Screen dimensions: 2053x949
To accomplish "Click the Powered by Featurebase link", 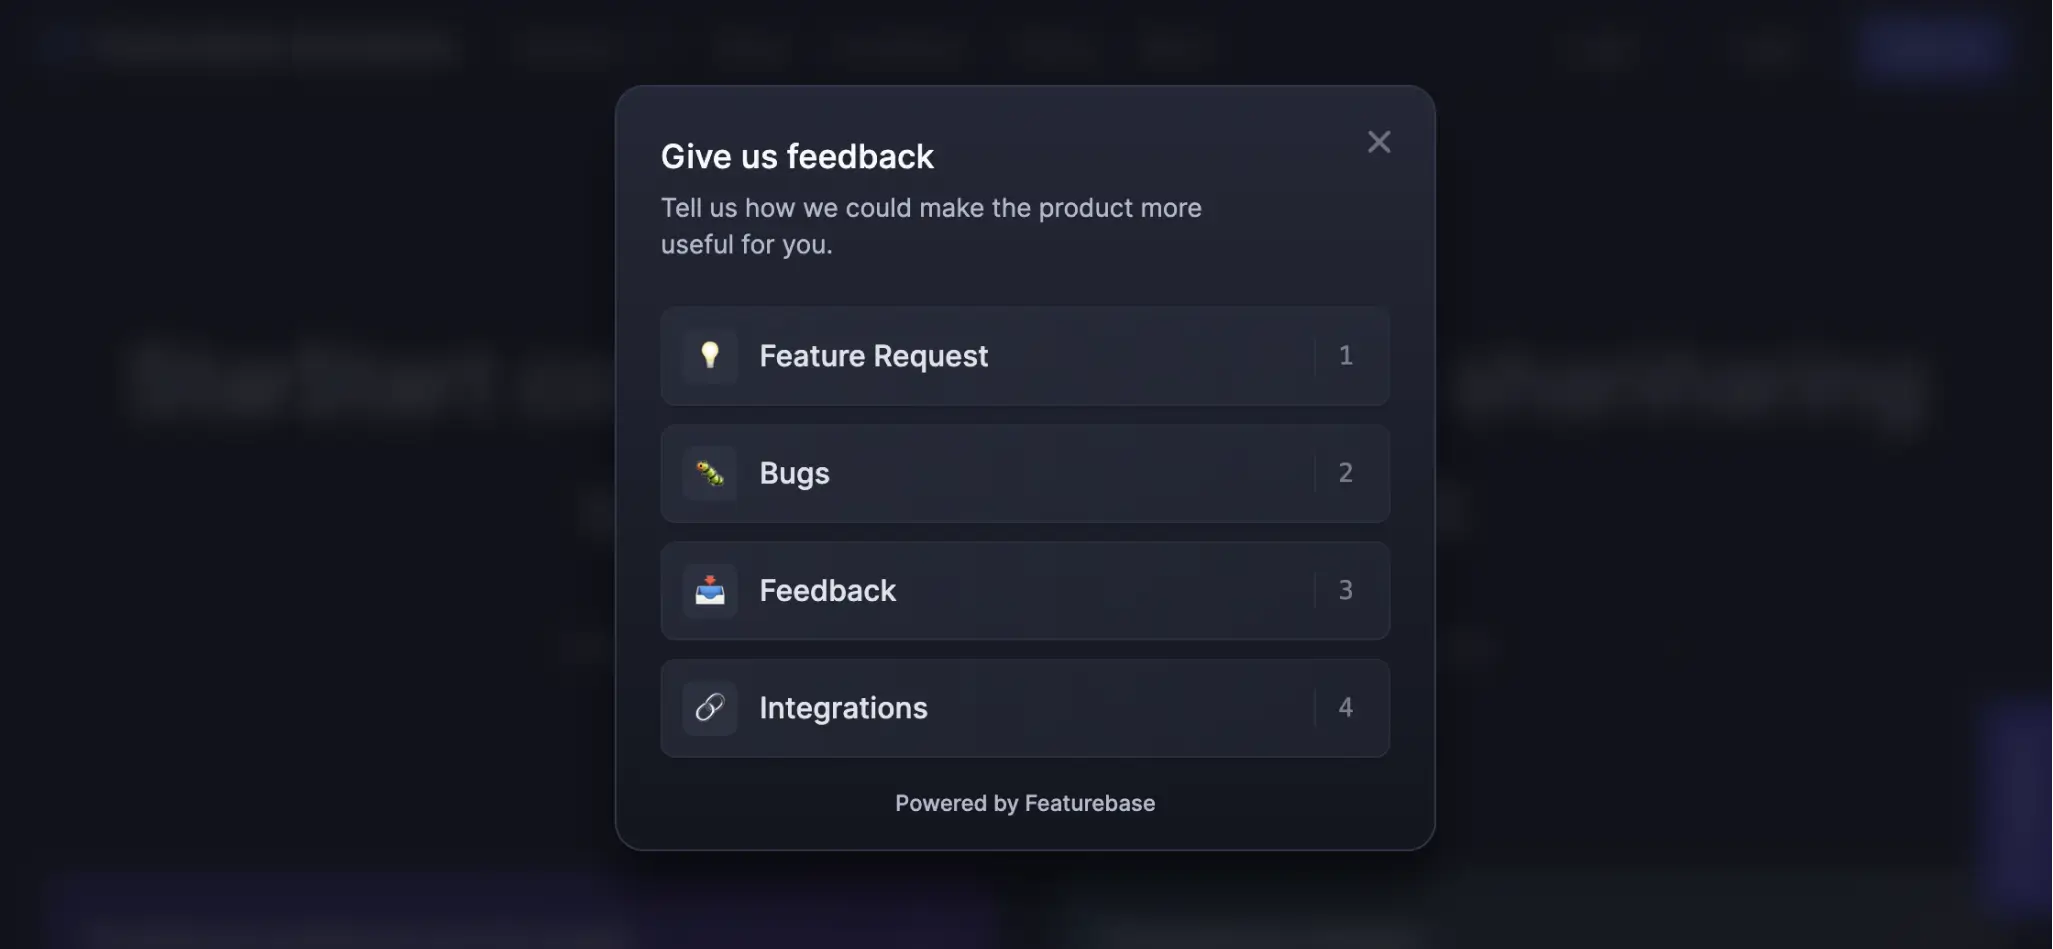I will (x=1025, y=802).
